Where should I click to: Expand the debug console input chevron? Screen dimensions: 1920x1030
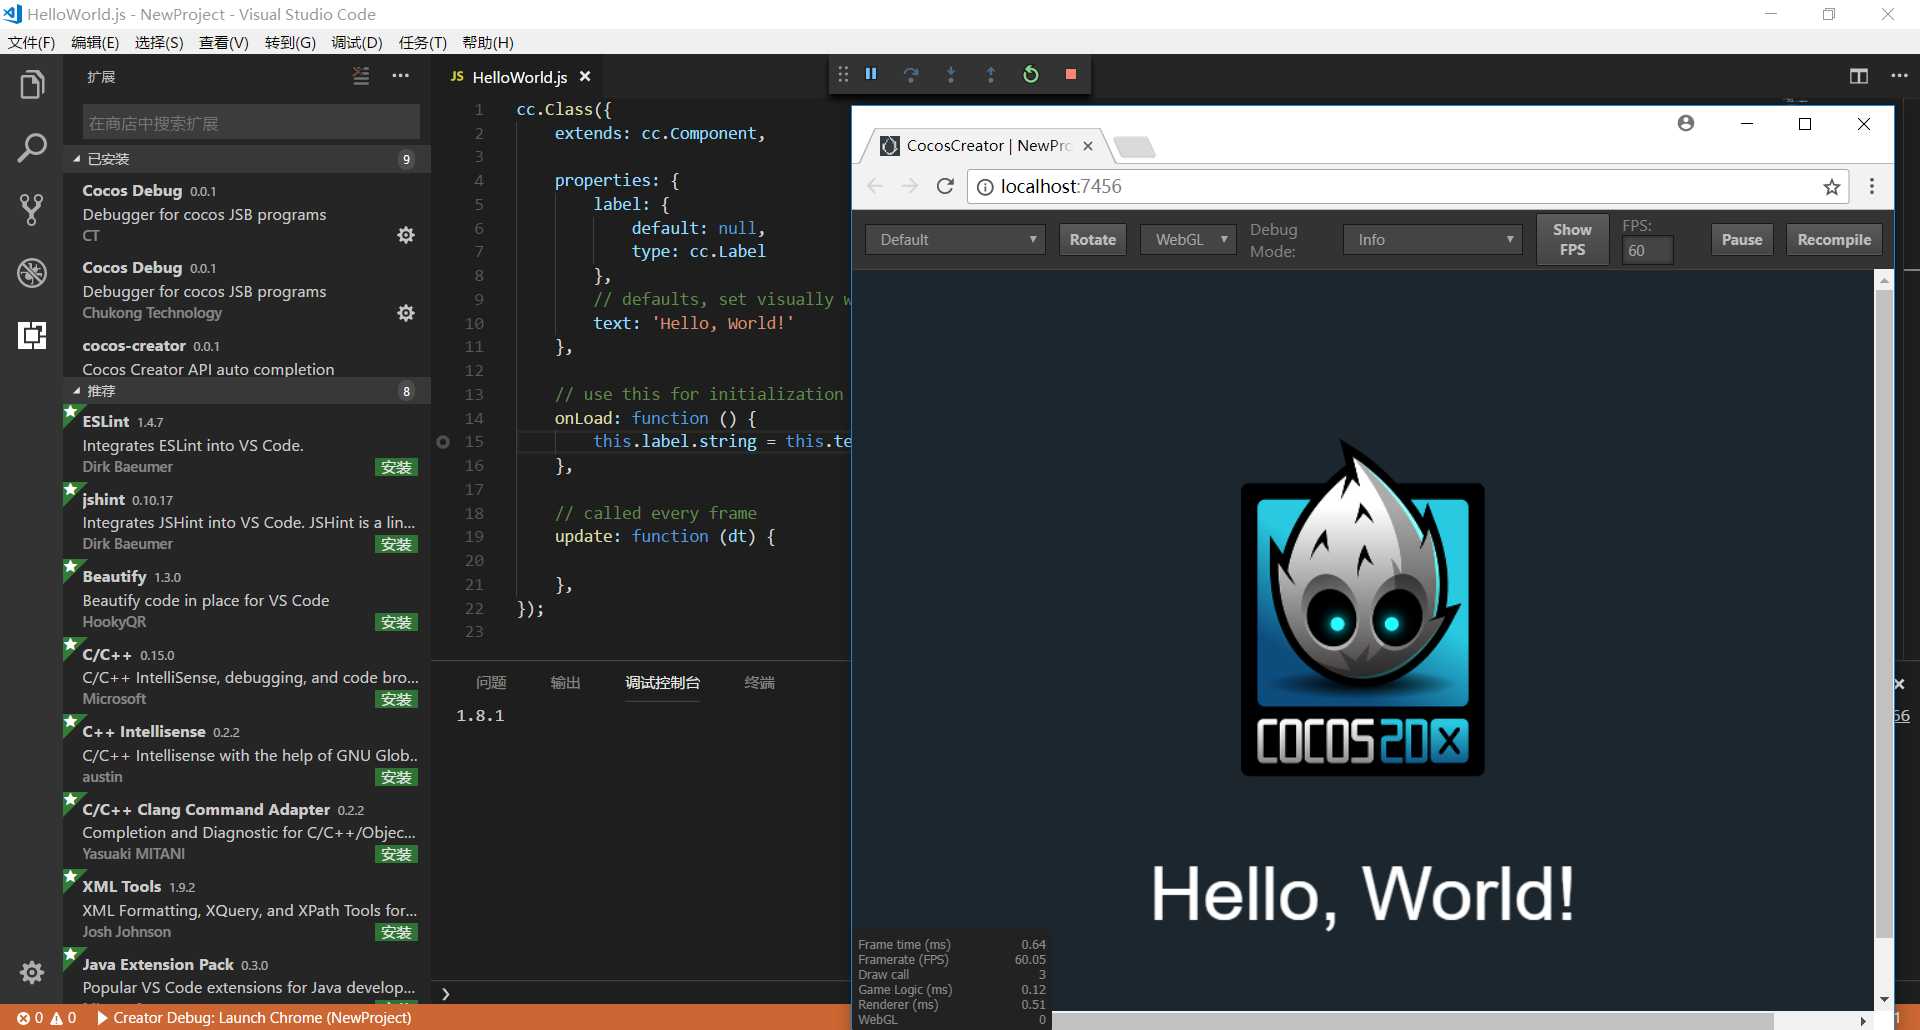(x=446, y=994)
